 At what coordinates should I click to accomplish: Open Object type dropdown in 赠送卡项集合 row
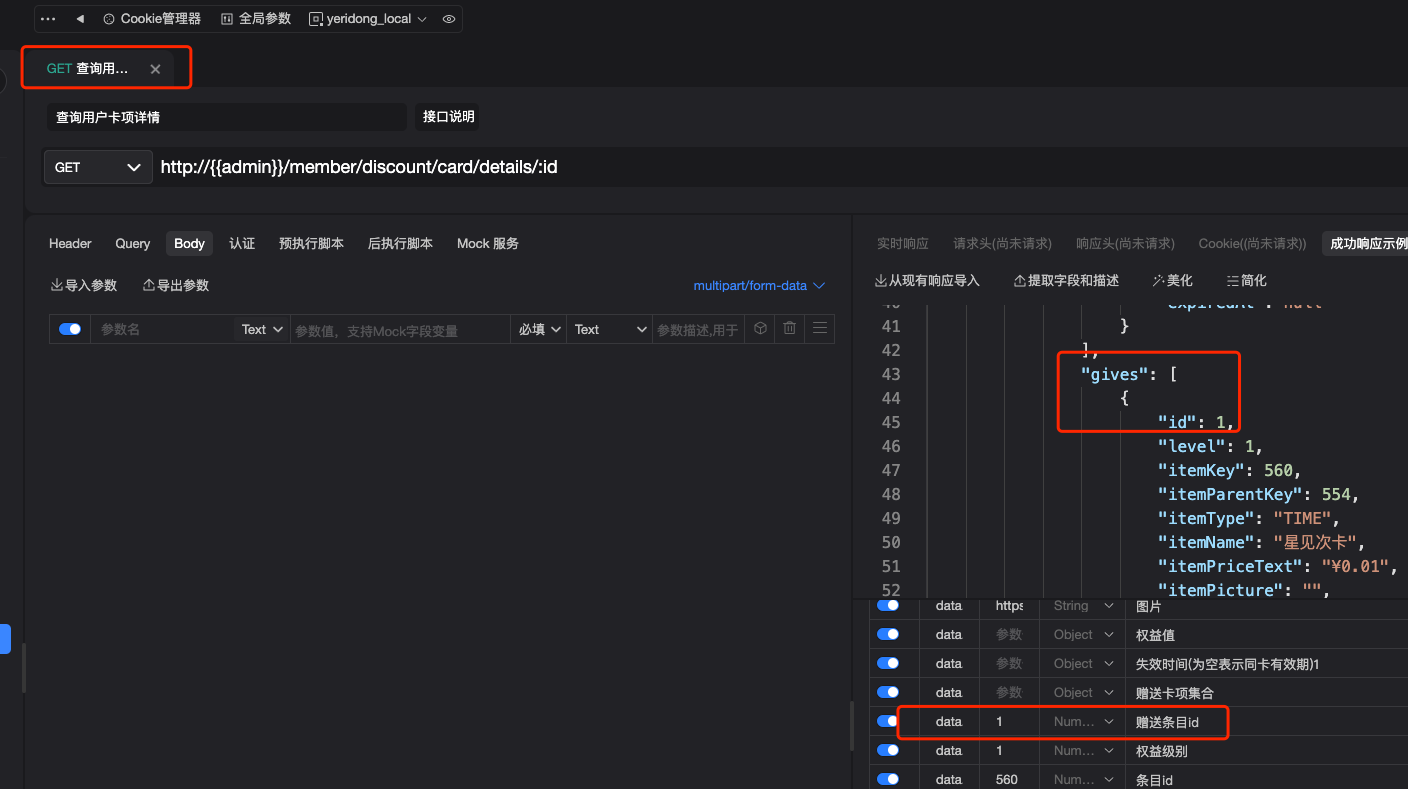coord(1083,692)
